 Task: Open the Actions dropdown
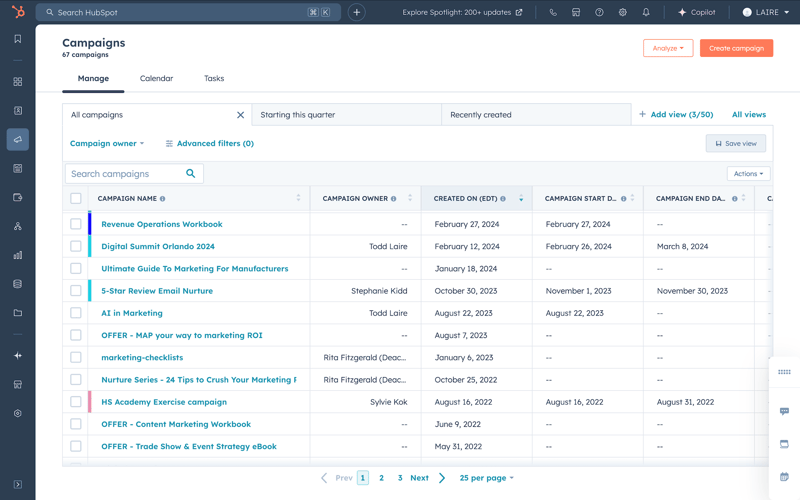pos(748,173)
